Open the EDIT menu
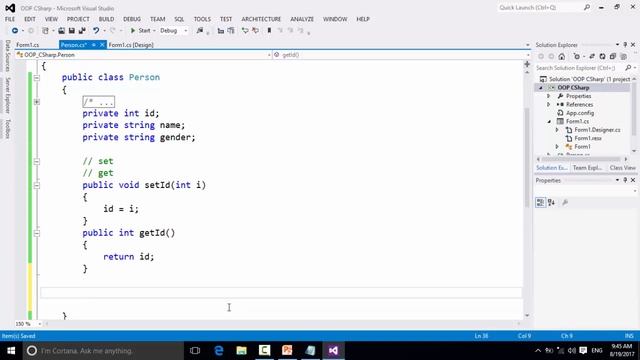The width and height of the screenshot is (640, 360). [30, 19]
